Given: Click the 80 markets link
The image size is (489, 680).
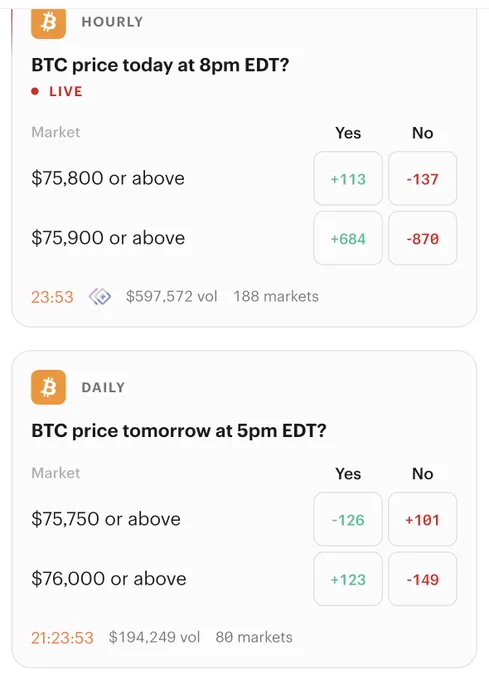Looking at the screenshot, I should pos(254,638).
